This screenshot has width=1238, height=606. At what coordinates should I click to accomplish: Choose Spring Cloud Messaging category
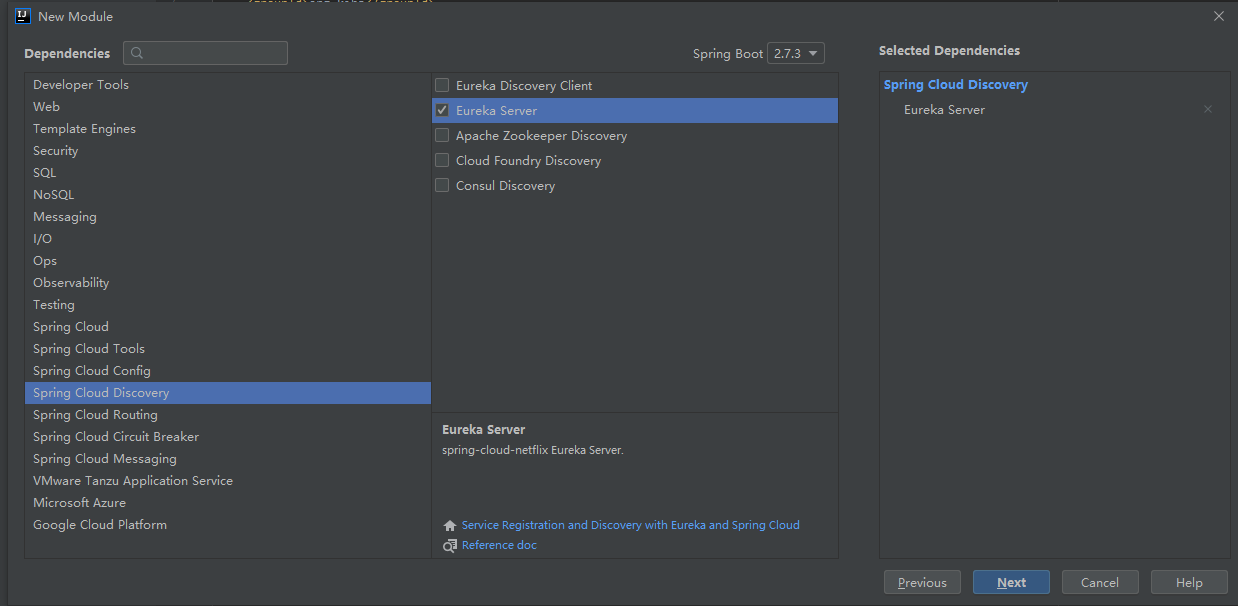point(228,459)
